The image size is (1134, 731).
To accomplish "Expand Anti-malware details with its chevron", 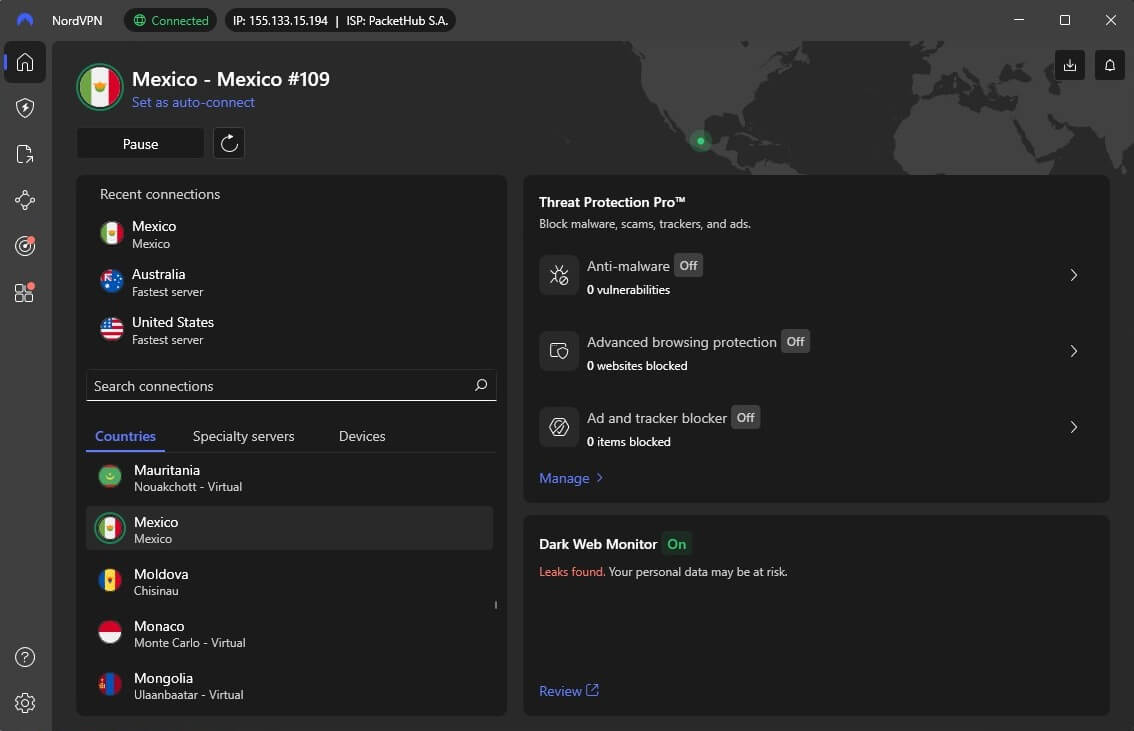I will tap(1074, 275).
